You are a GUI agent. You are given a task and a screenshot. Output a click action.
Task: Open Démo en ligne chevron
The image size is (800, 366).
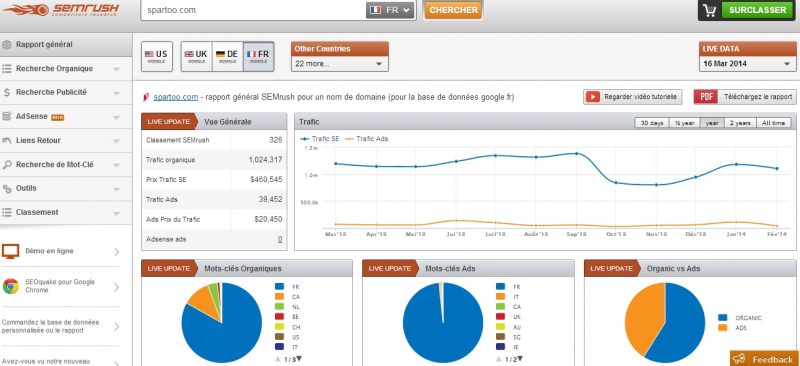117,252
